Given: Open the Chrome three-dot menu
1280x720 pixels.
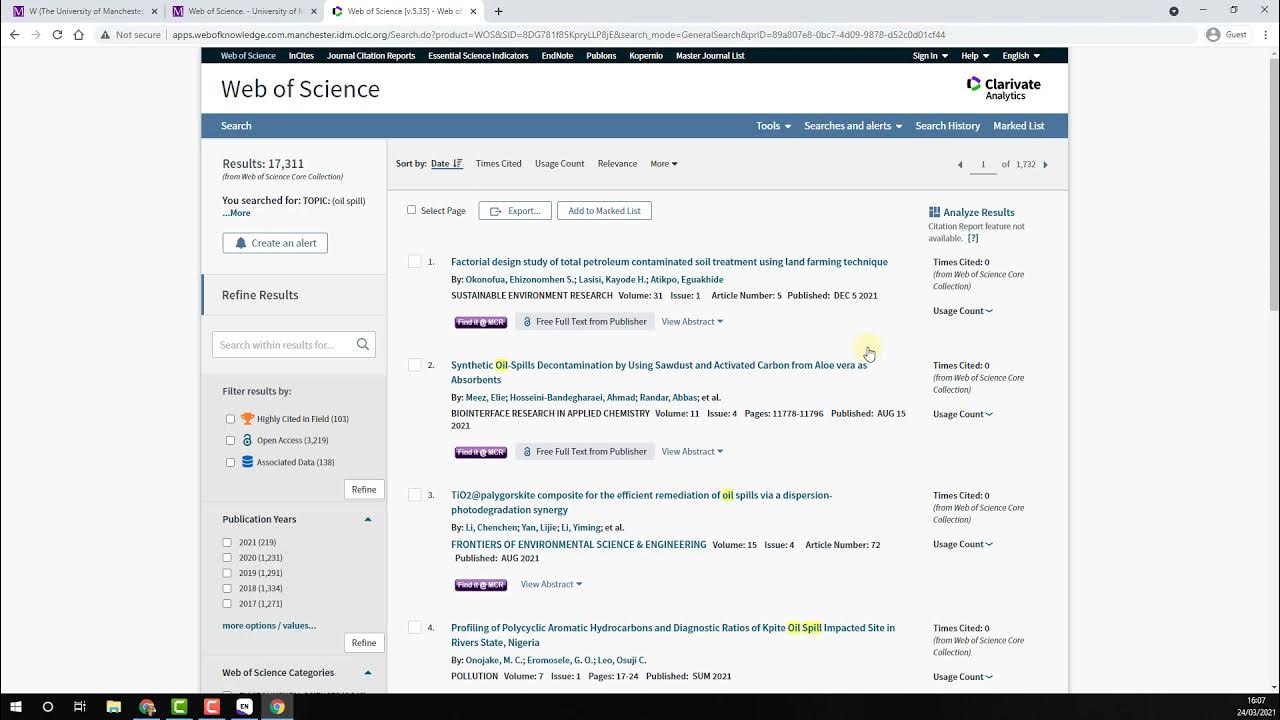Looking at the screenshot, I should point(1265,34).
